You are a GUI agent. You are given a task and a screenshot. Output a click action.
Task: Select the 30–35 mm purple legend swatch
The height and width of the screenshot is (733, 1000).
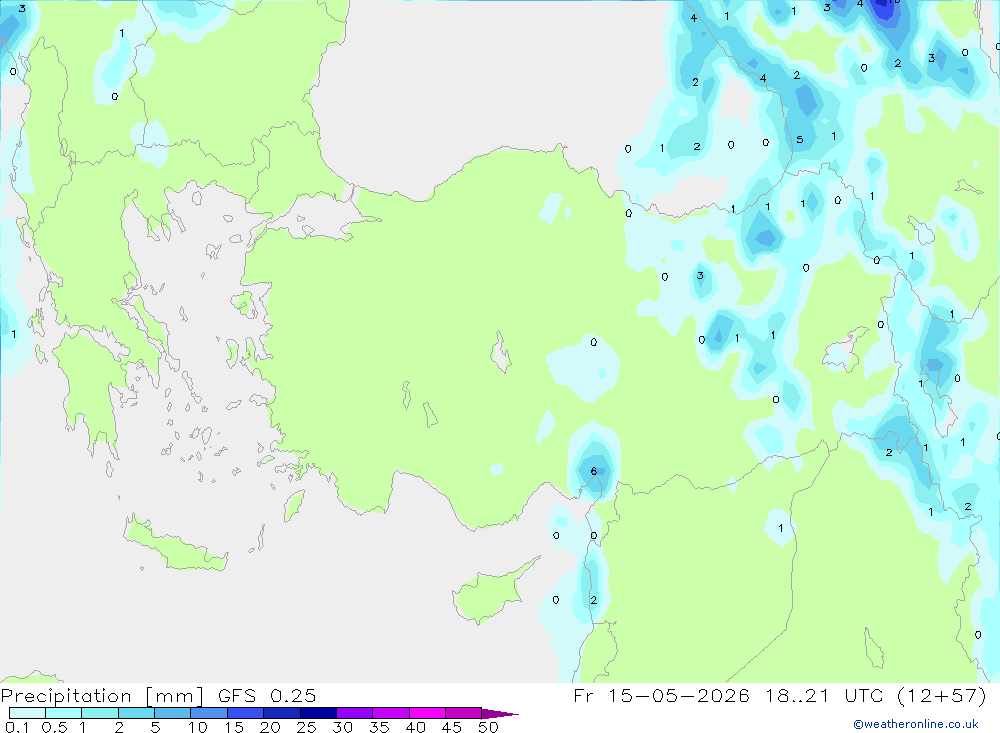click(x=355, y=713)
